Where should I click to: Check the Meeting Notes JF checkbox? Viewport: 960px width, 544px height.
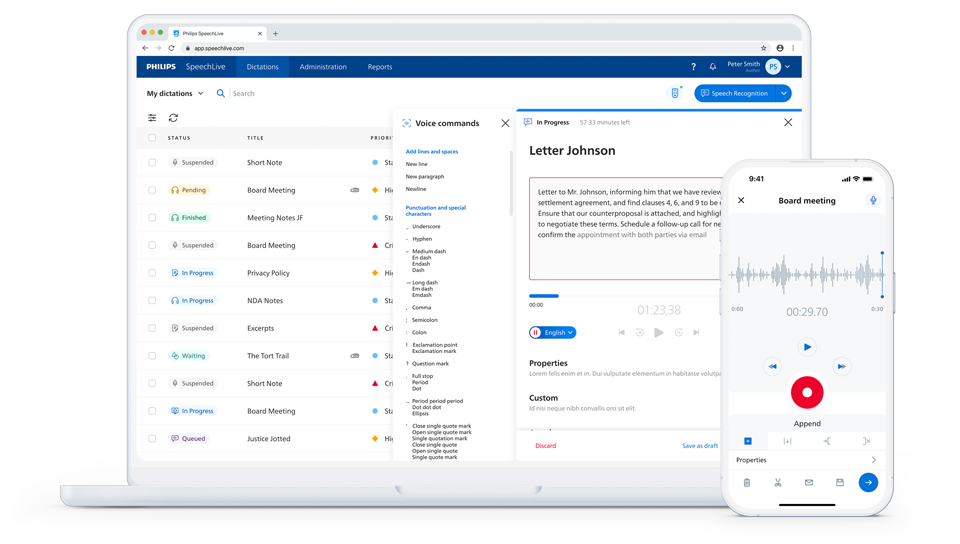point(152,218)
